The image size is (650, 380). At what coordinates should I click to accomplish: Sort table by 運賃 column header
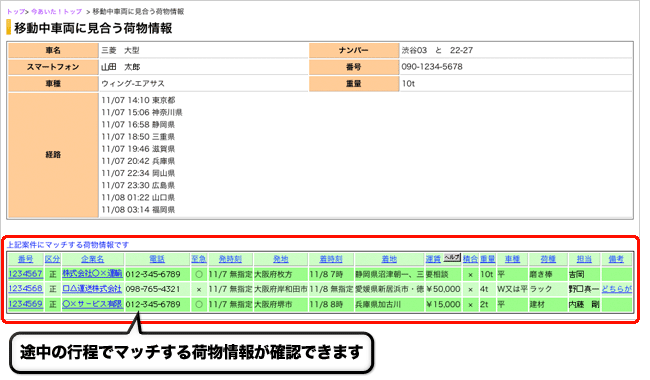[433, 259]
